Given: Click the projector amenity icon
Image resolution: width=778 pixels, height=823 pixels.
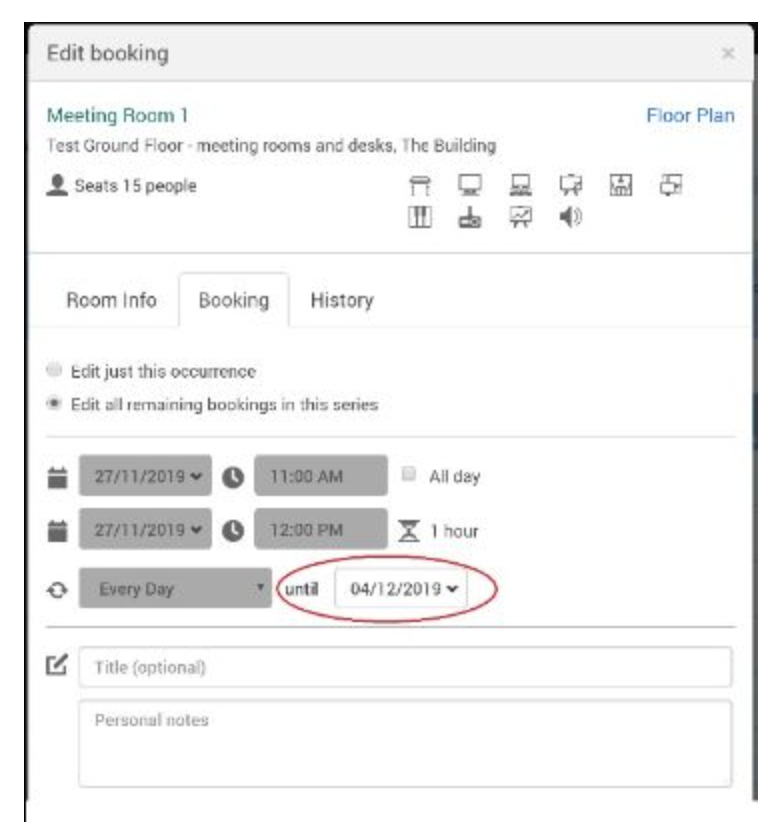Looking at the screenshot, I should [x=470, y=216].
